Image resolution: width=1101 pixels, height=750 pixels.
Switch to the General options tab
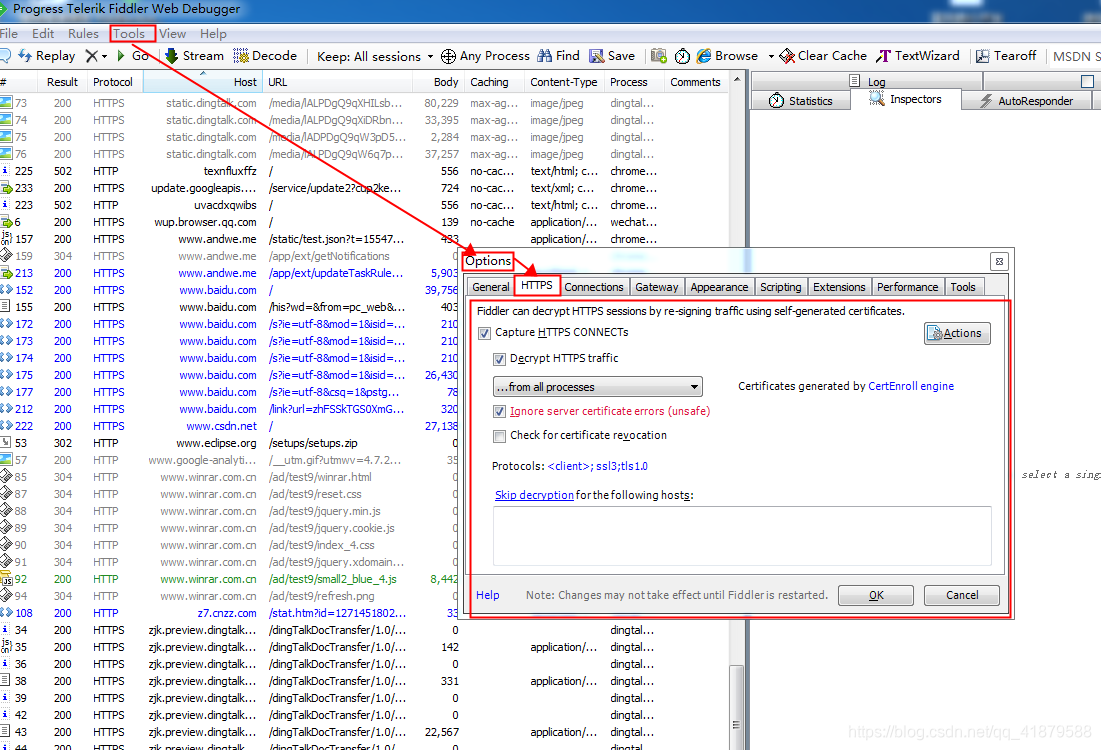pyautogui.click(x=490, y=287)
